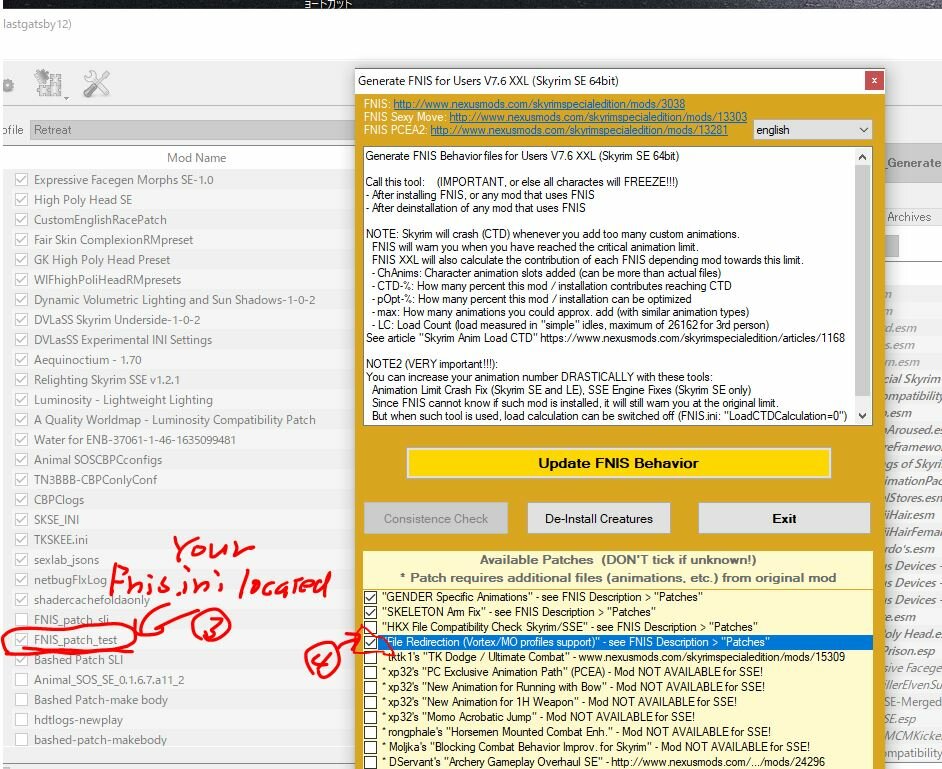Toggle Moljka's Blocking Combat Behavior checkbox
This screenshot has width=942, height=769.
pos(371,747)
